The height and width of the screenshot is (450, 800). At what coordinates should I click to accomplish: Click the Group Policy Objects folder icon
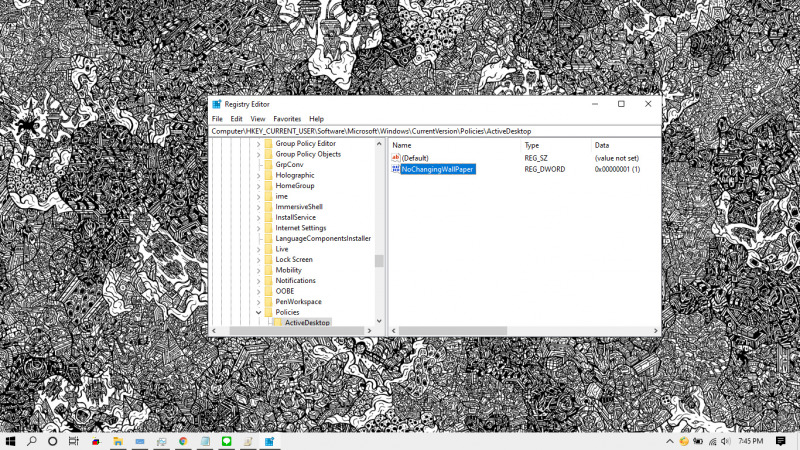[268, 154]
